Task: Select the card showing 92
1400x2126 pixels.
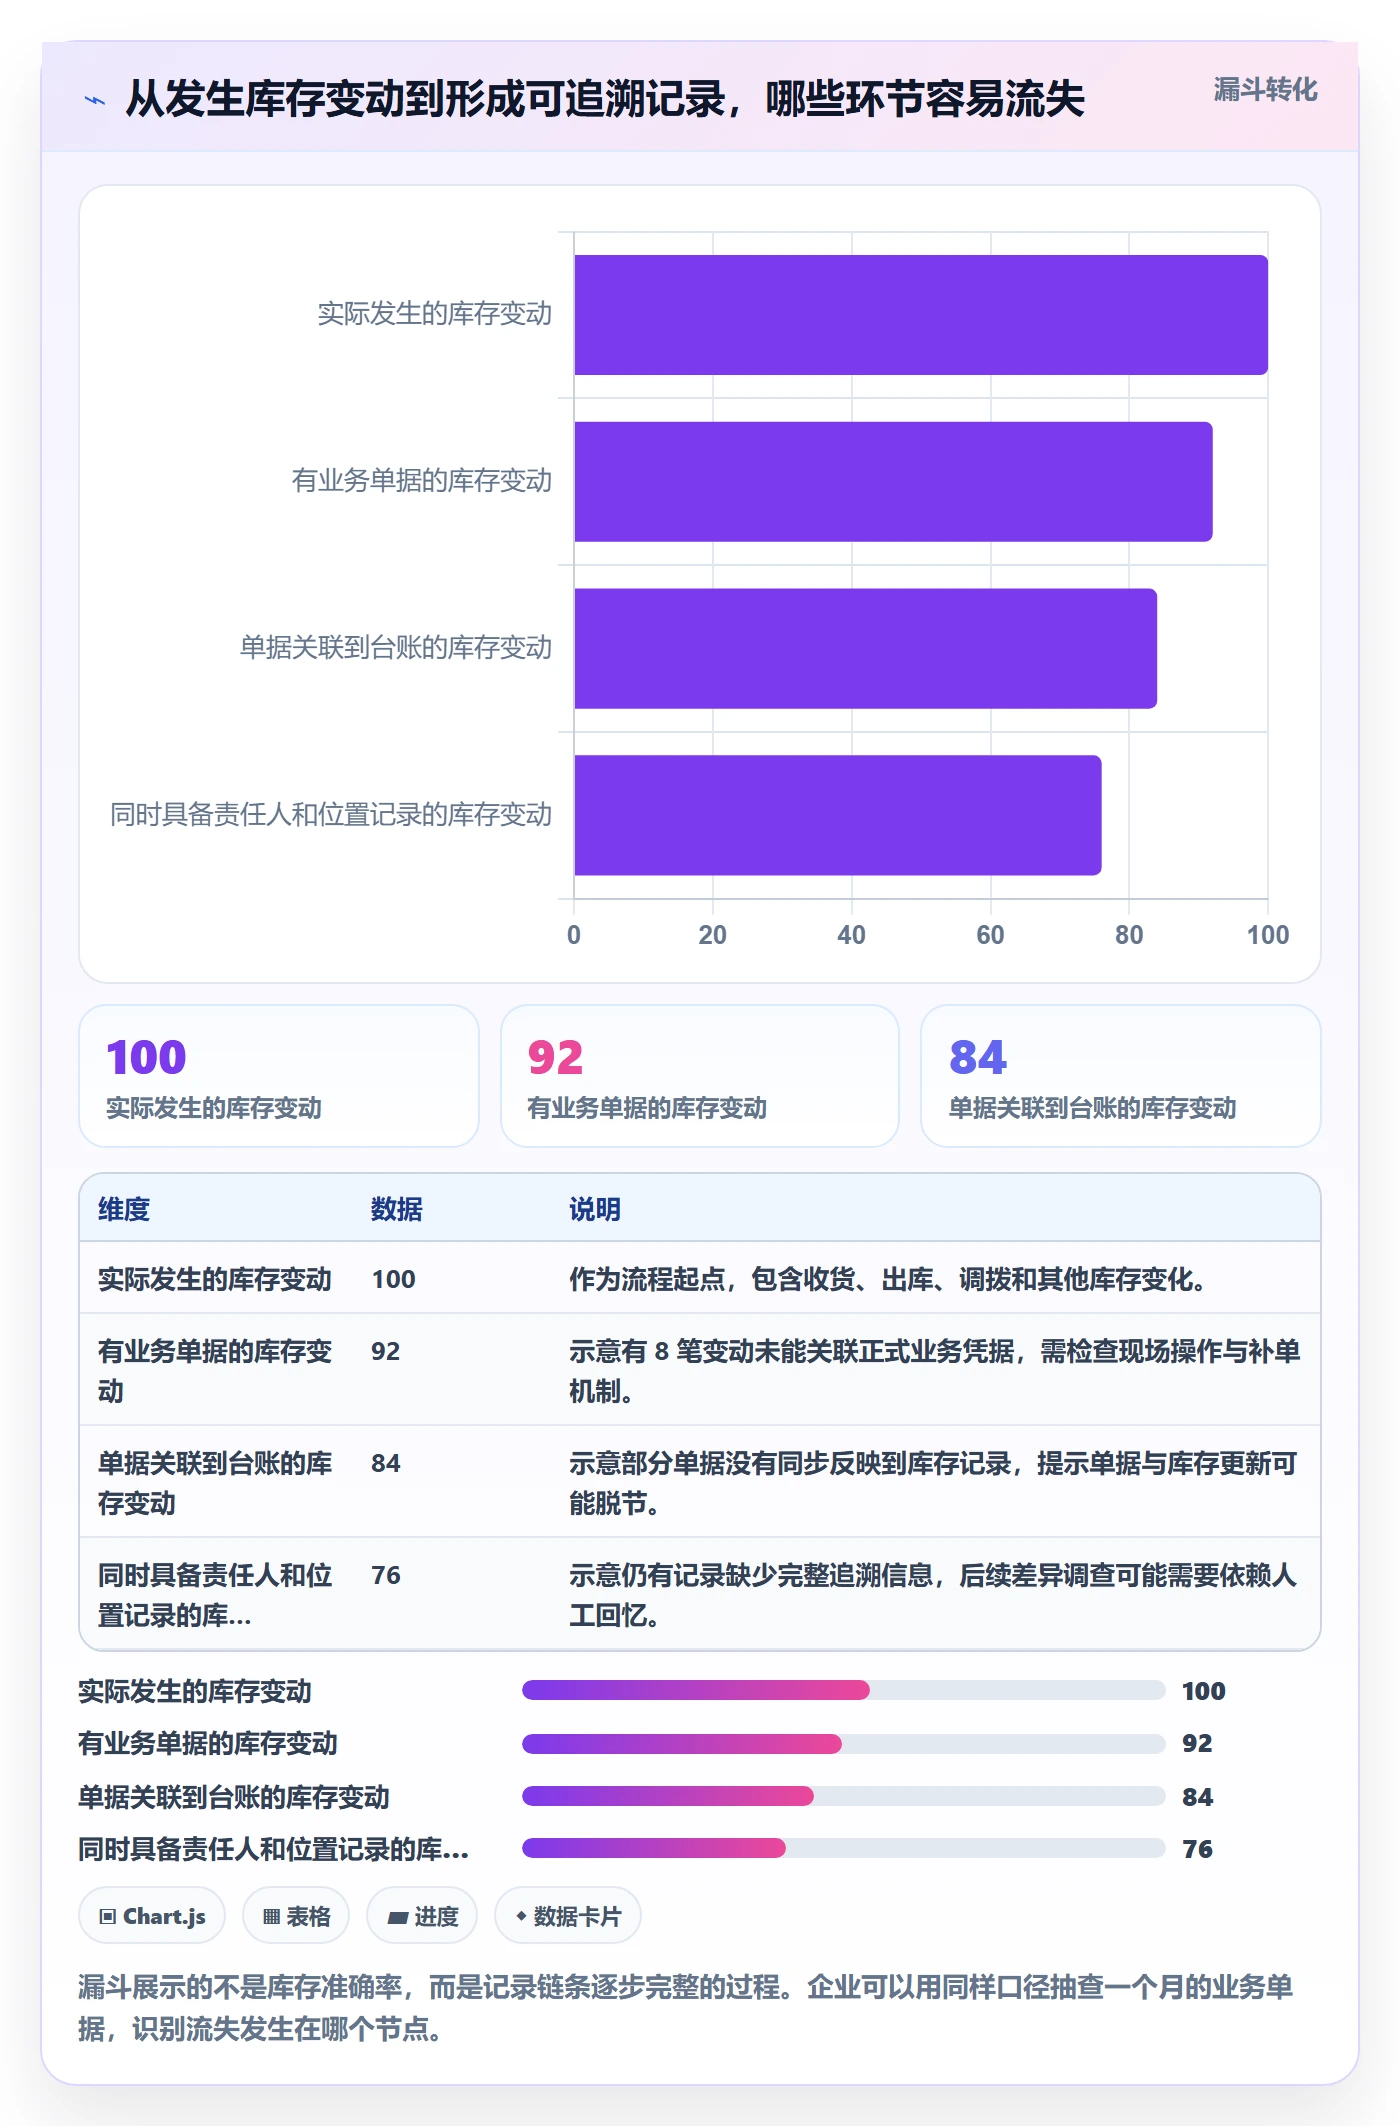Action: coord(700,1076)
